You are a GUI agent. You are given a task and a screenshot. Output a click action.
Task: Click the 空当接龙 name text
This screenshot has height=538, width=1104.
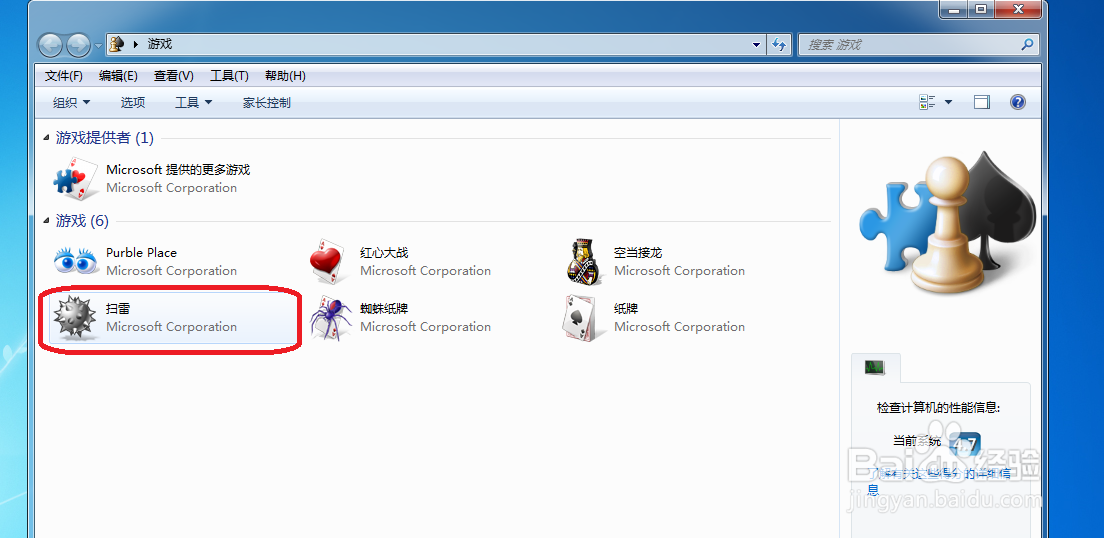click(639, 252)
